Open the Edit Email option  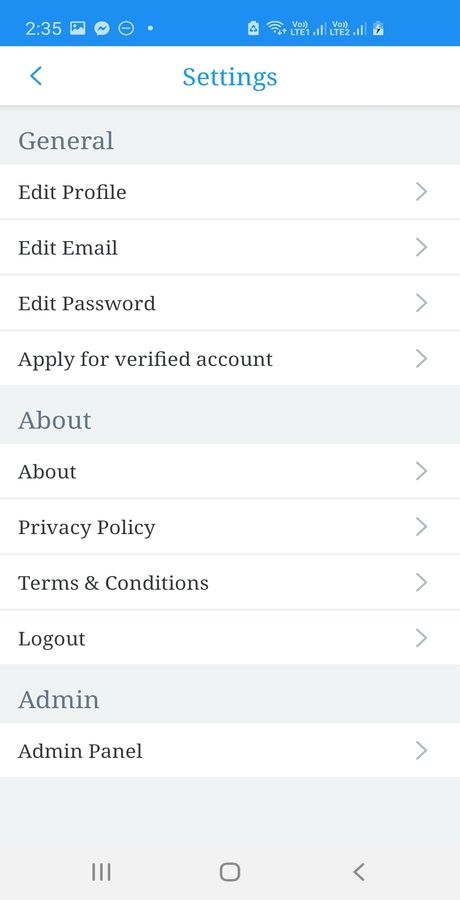click(230, 247)
